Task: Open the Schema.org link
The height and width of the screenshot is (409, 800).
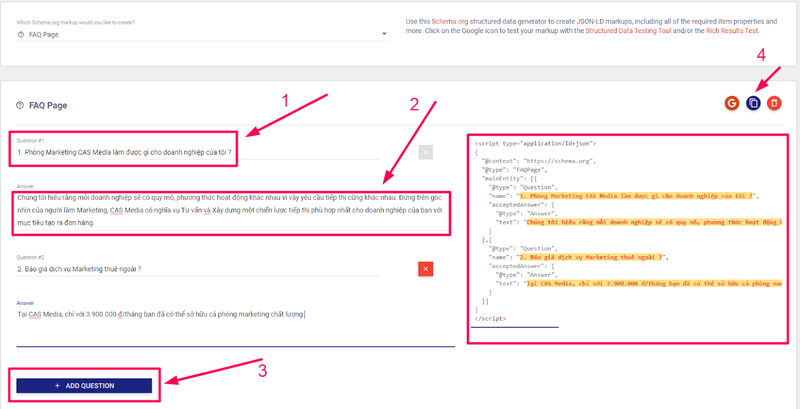Action: click(x=449, y=21)
